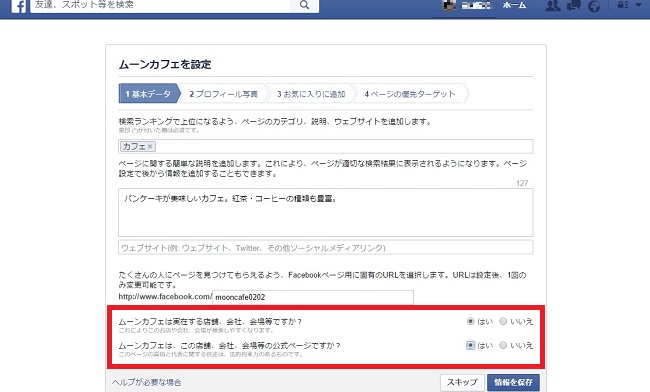Select the 2 プロフィール写真 step tab
The width and height of the screenshot is (650, 392).
(x=223, y=94)
